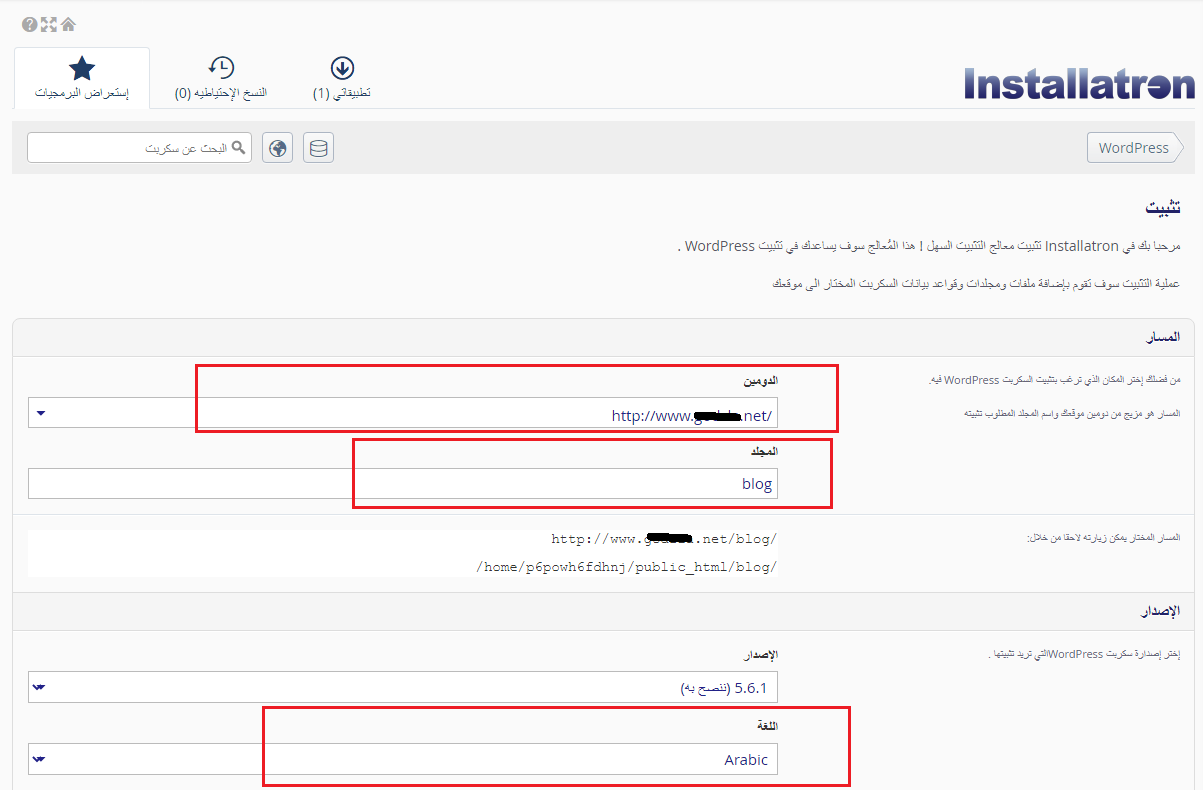
Task: Click the fullscreen expand arrows icon
Action: 49,24
